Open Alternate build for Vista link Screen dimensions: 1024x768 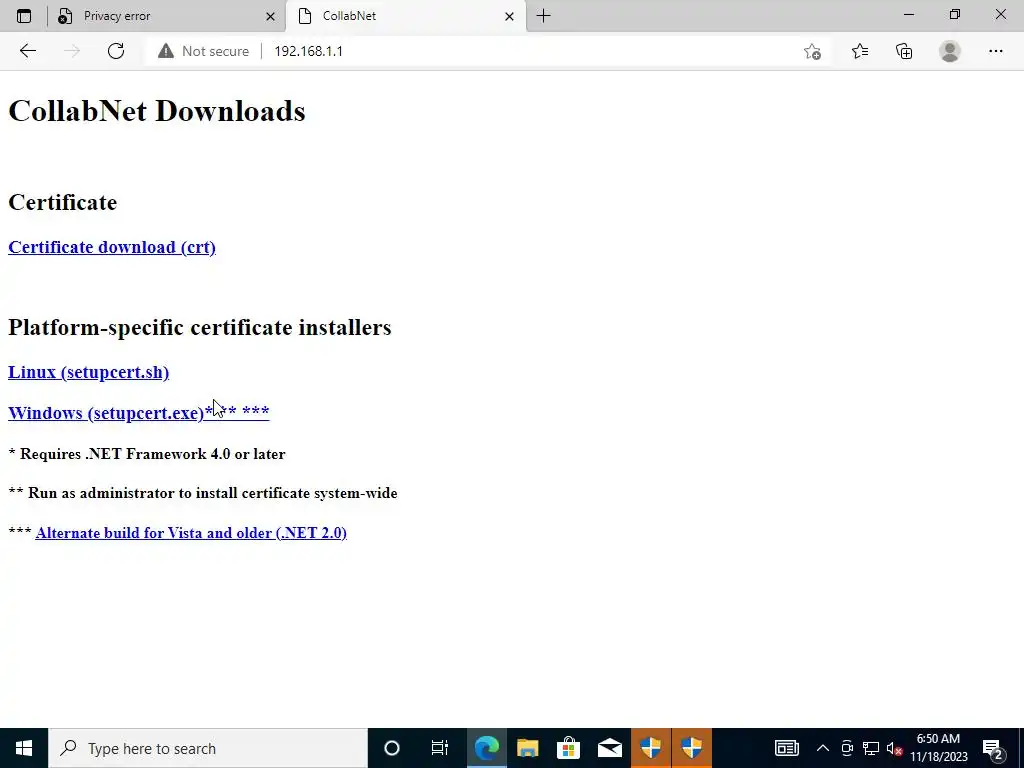point(191,533)
